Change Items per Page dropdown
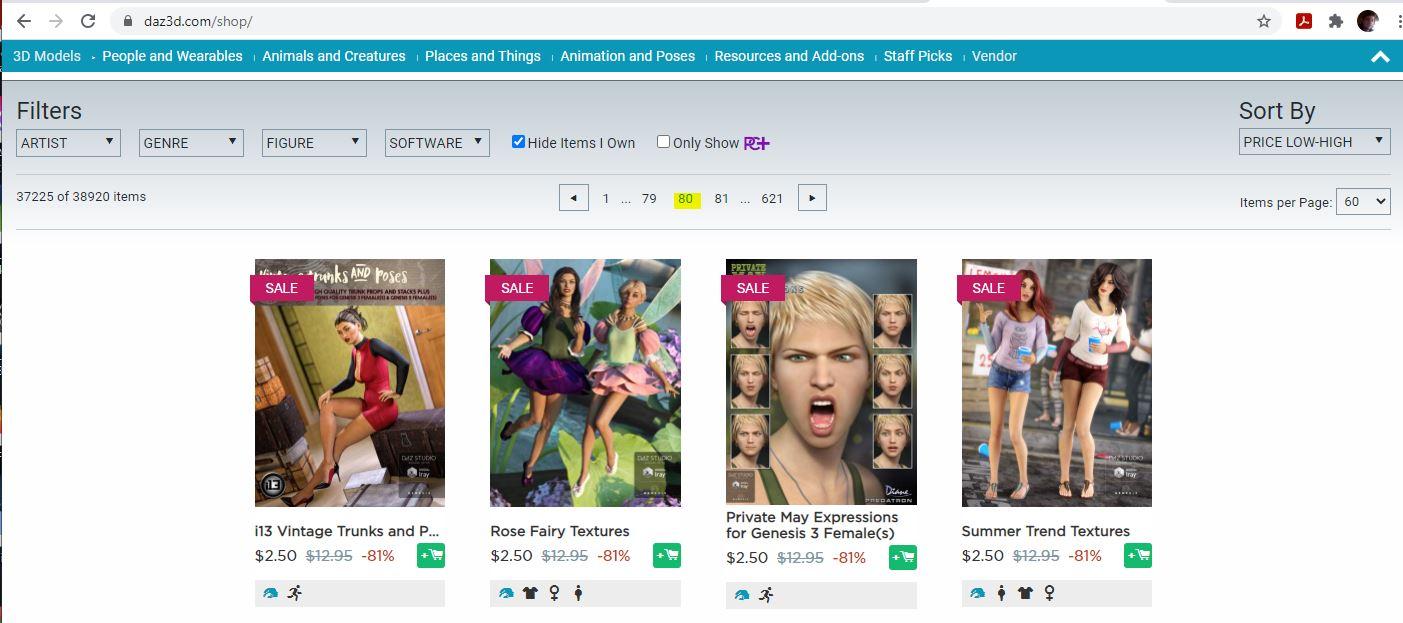The image size is (1403, 623). coord(1364,201)
